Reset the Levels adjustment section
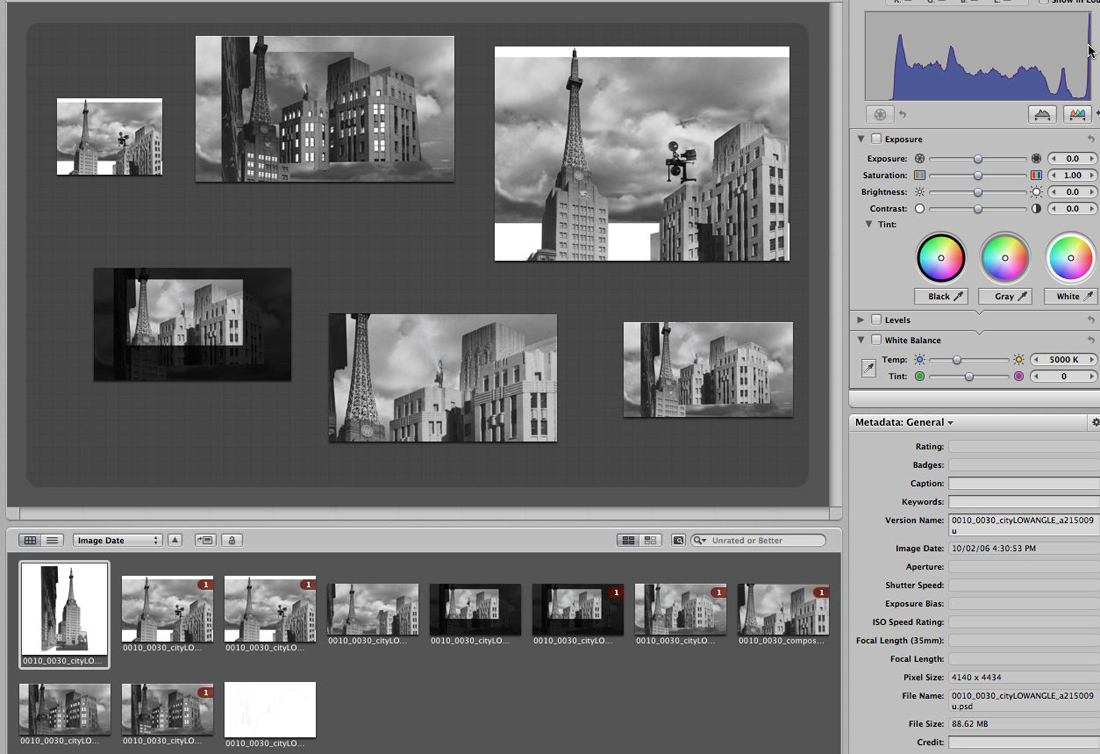Viewport: 1100px width, 754px height. pos(1090,320)
